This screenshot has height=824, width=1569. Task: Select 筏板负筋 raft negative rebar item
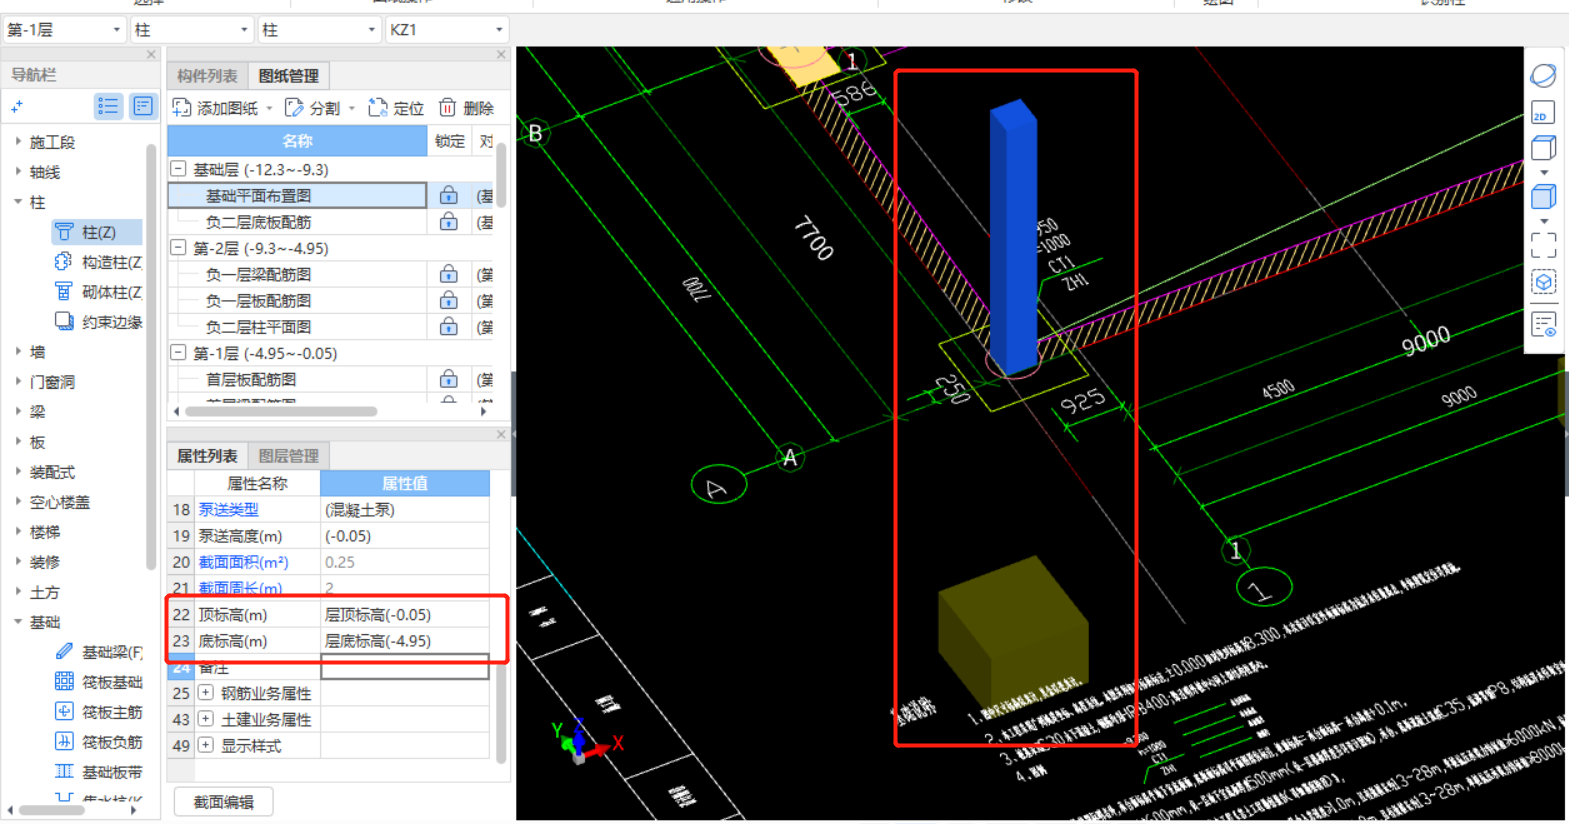[97, 742]
